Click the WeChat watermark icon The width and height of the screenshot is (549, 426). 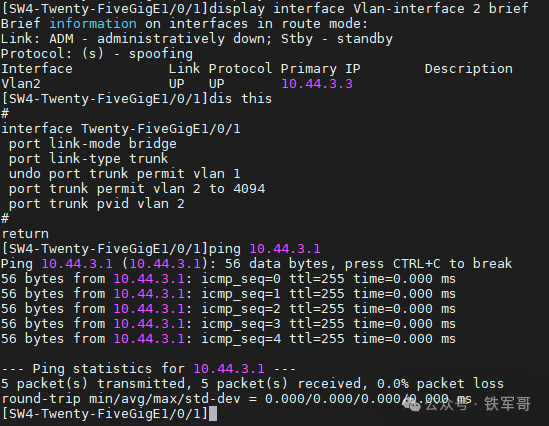(412, 405)
